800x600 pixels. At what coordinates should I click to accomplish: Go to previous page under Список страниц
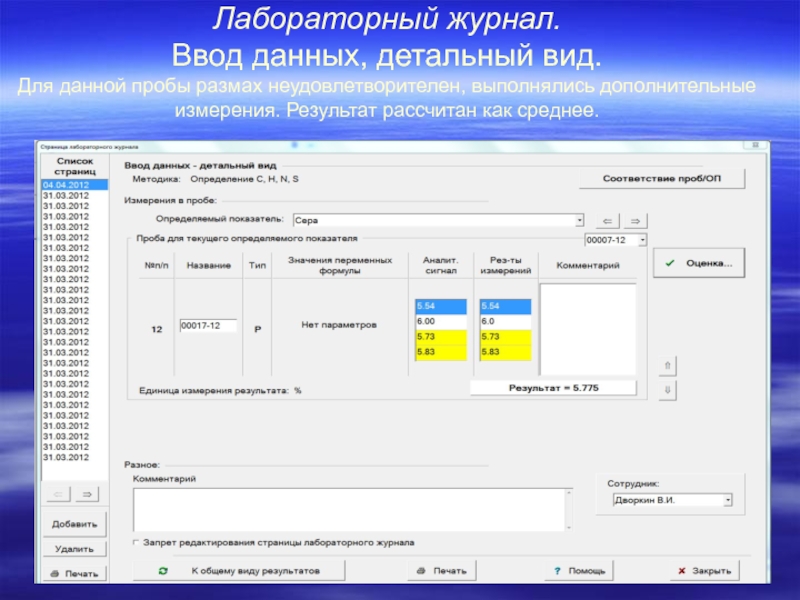coord(59,494)
